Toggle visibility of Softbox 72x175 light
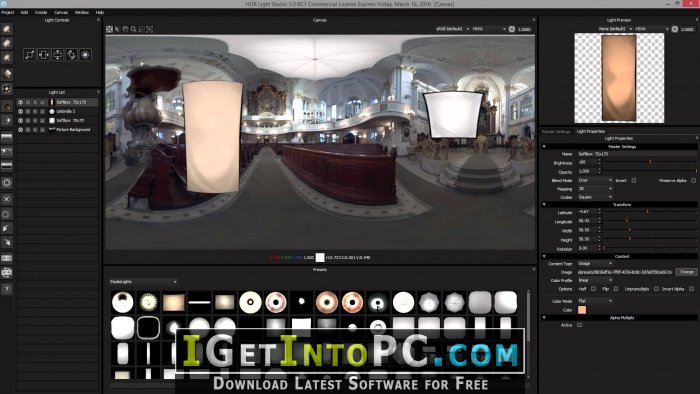This screenshot has width=700, height=394. pyautogui.click(x=21, y=102)
